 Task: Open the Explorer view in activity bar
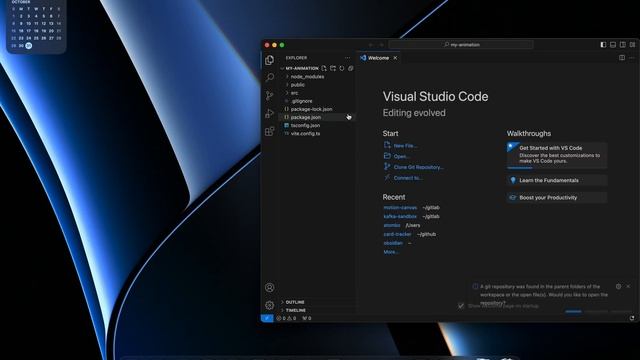click(x=269, y=60)
